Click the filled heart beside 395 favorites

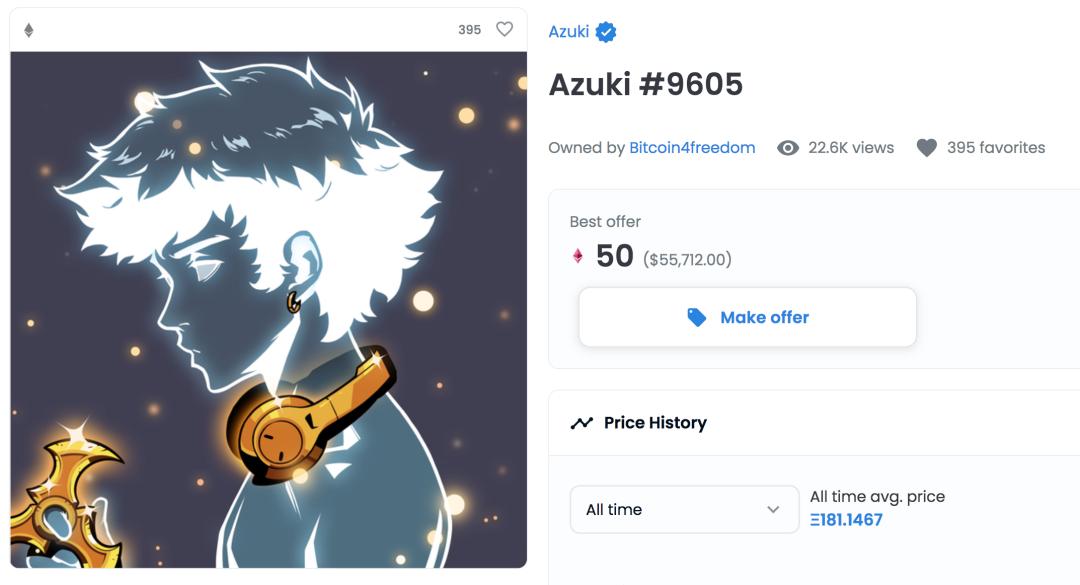(x=926, y=147)
